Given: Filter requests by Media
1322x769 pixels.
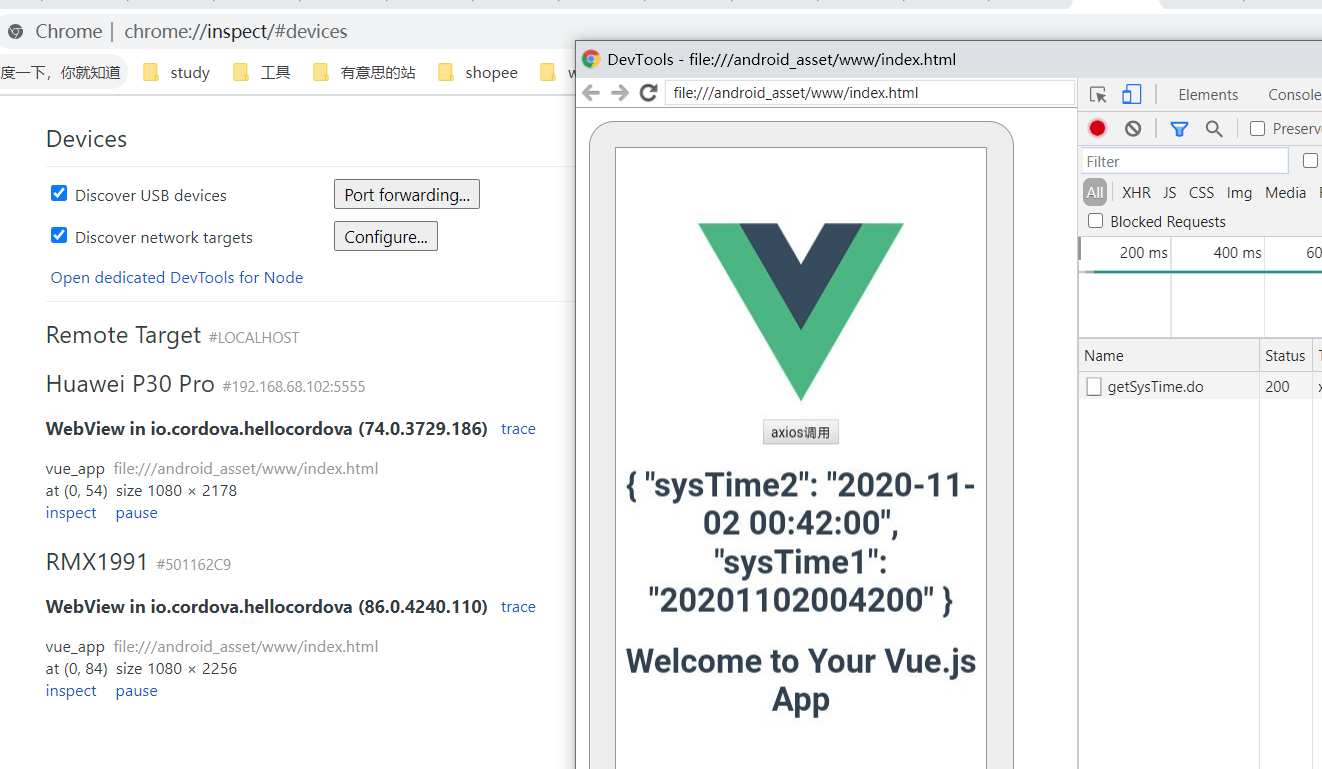Looking at the screenshot, I should tap(1285, 192).
